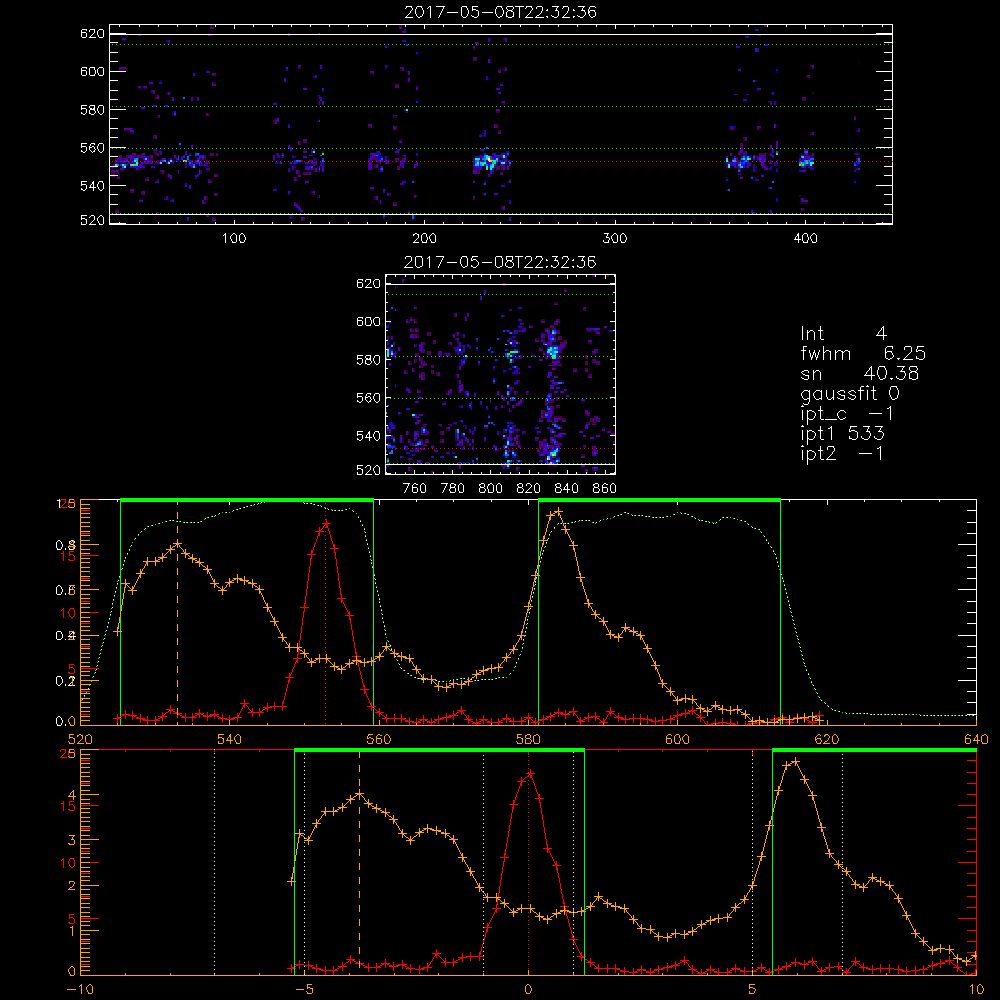Click x-axis tick 400 of top spectrogram

805,239
